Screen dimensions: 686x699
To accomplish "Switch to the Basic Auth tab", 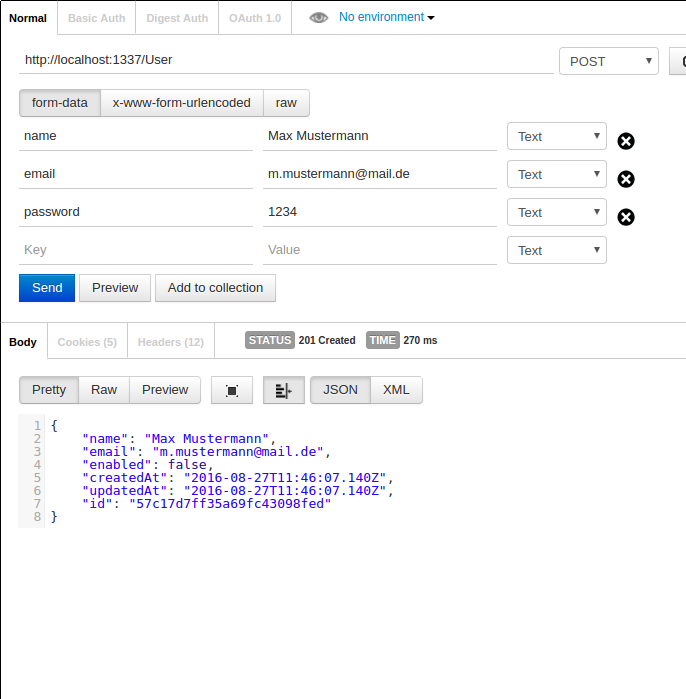I will pos(97,18).
